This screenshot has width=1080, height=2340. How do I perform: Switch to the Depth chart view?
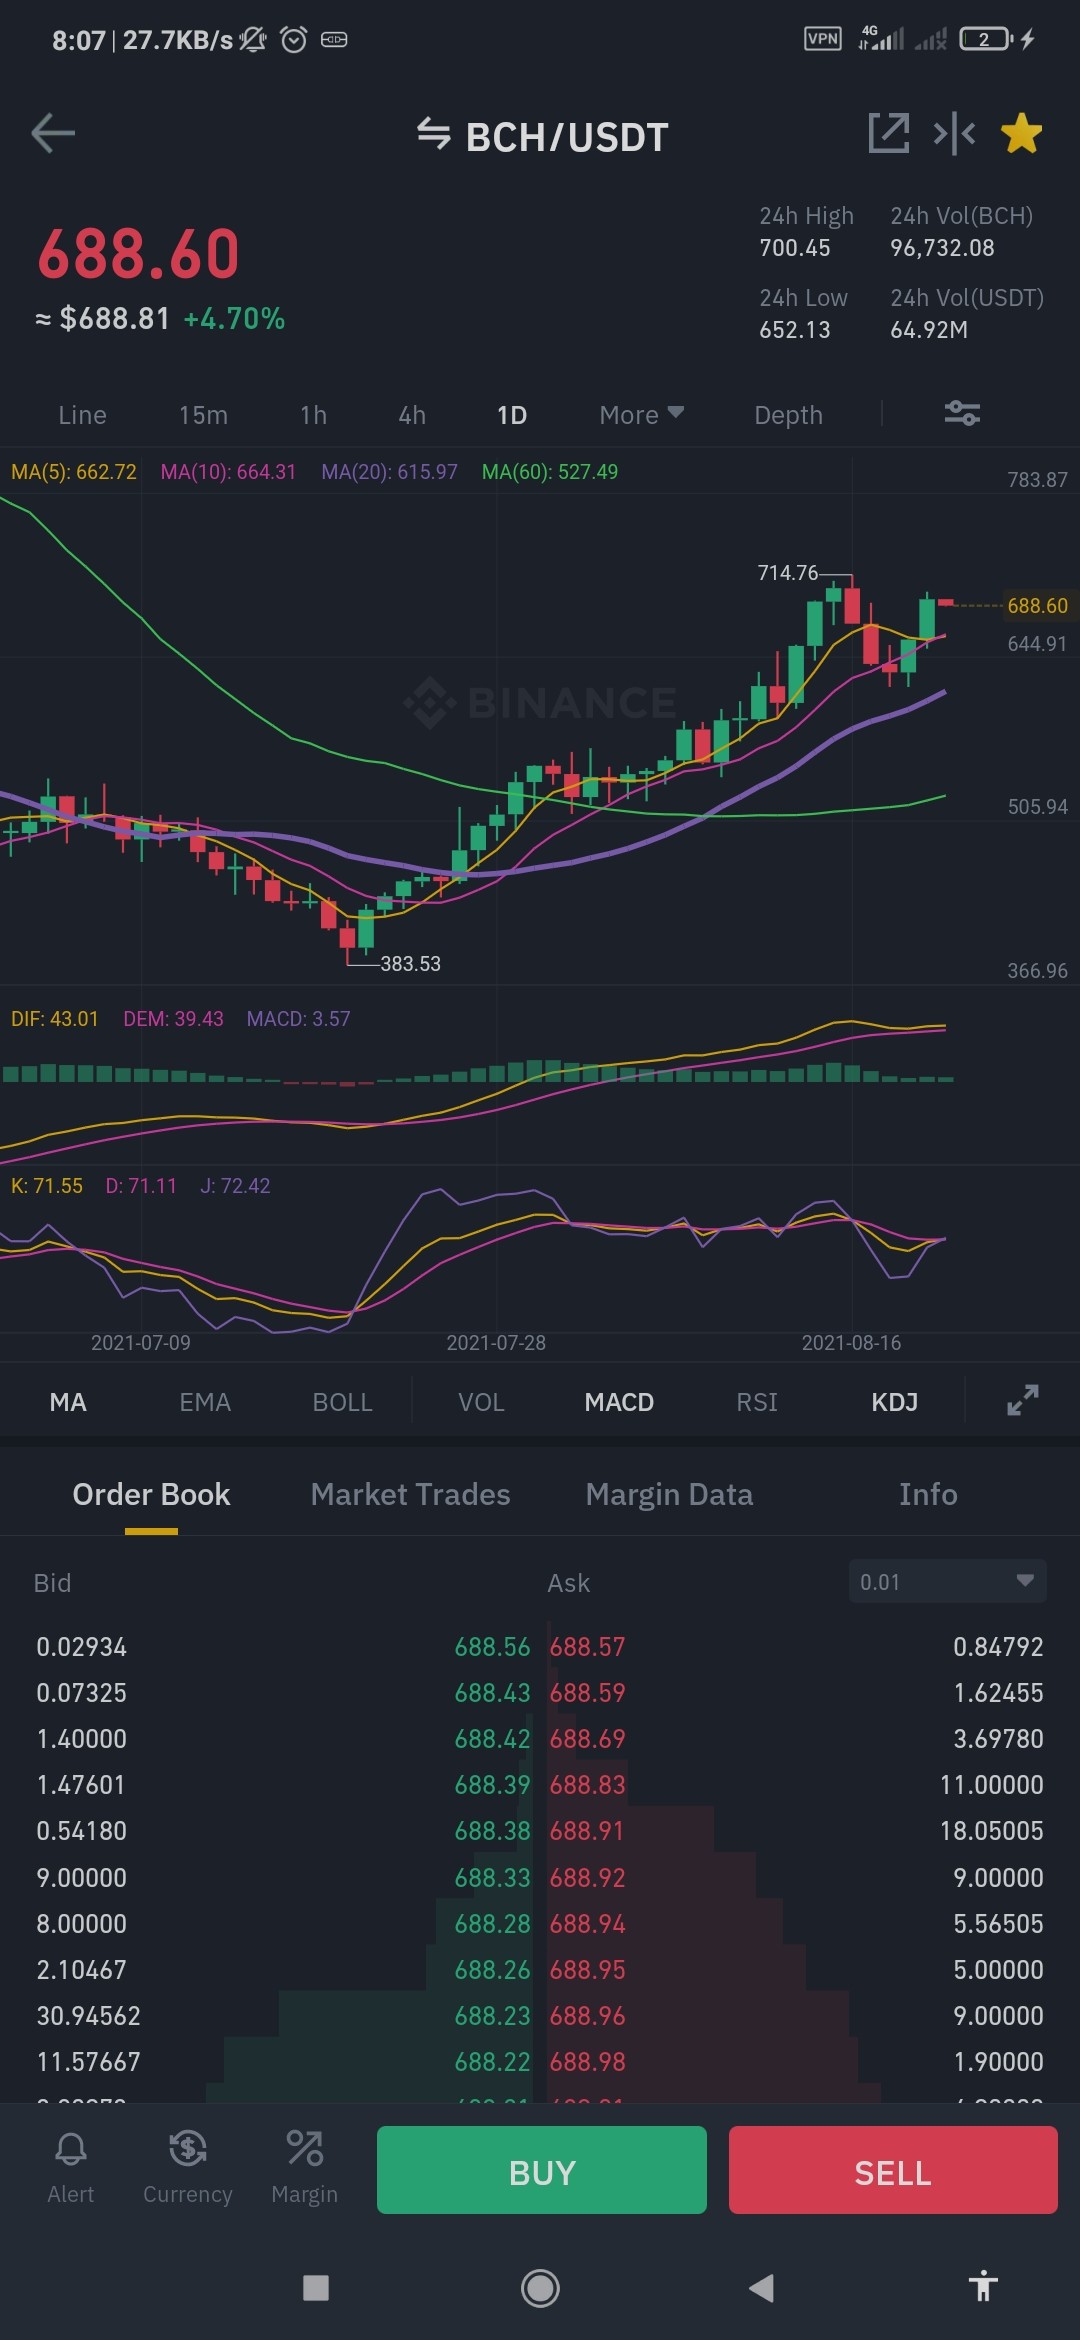(x=788, y=415)
